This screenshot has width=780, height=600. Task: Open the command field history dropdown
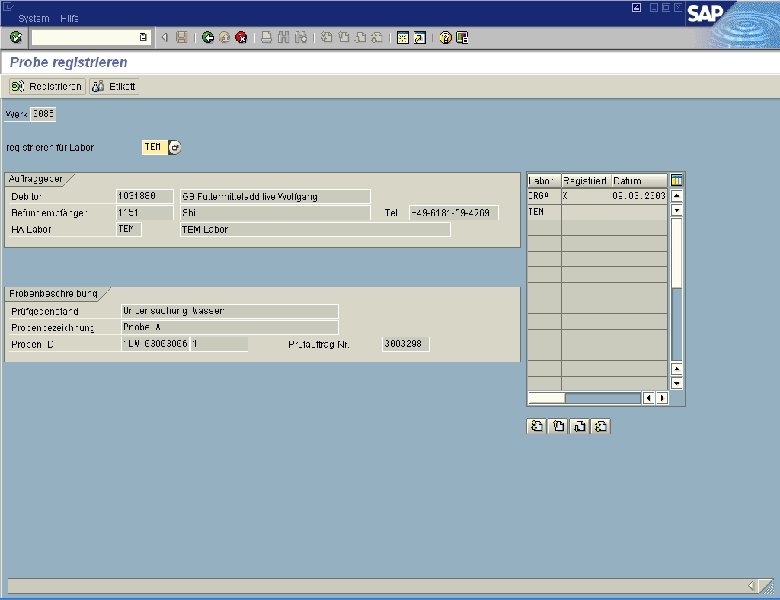click(143, 37)
